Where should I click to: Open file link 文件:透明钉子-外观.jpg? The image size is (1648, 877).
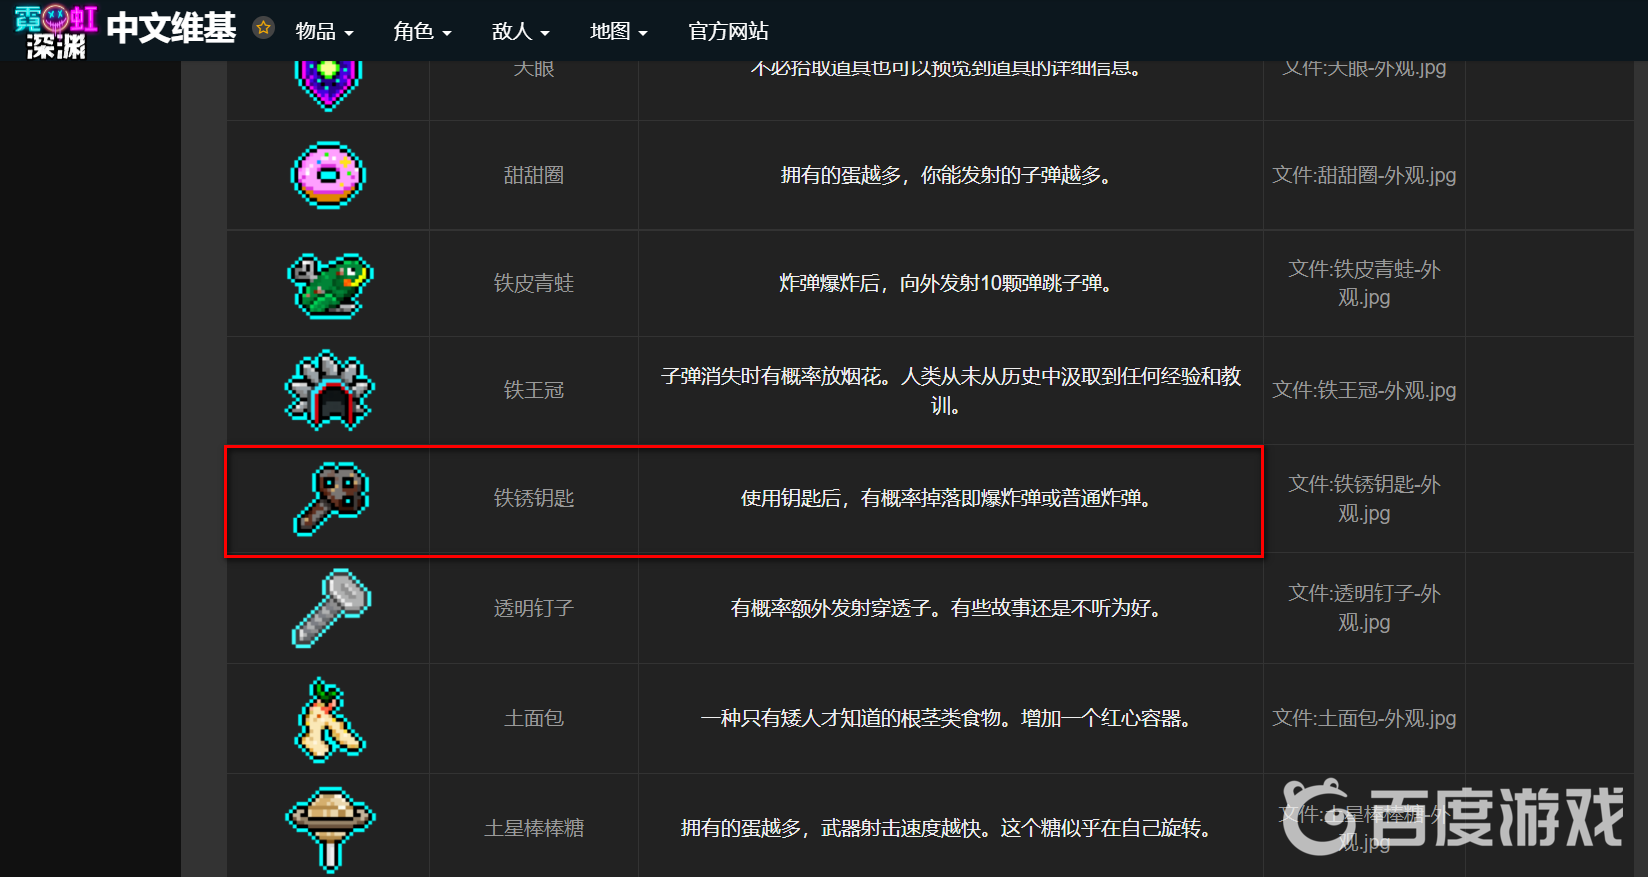tap(1364, 607)
